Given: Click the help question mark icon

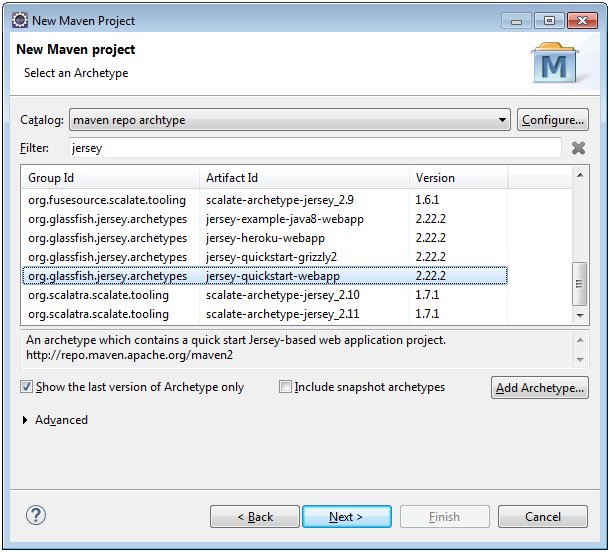Looking at the screenshot, I should [x=36, y=515].
